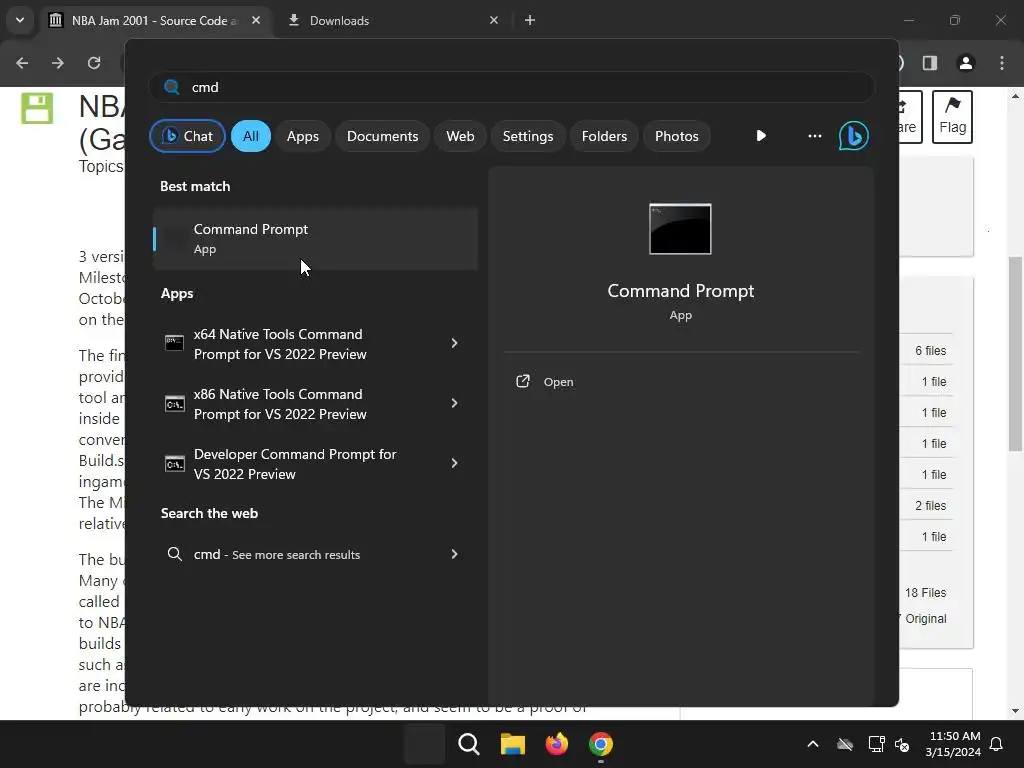Click Open in the Command Prompt preview pane
This screenshot has height=768, width=1024.
(558, 382)
